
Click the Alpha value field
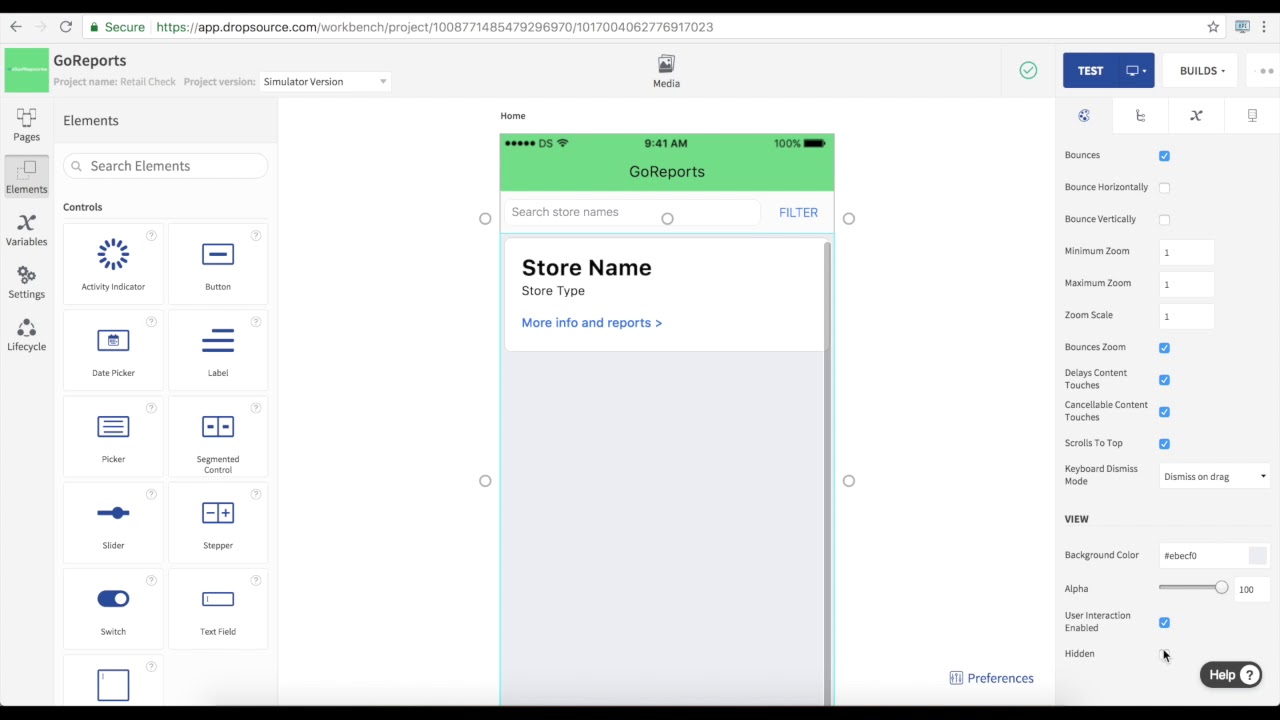(x=1251, y=590)
